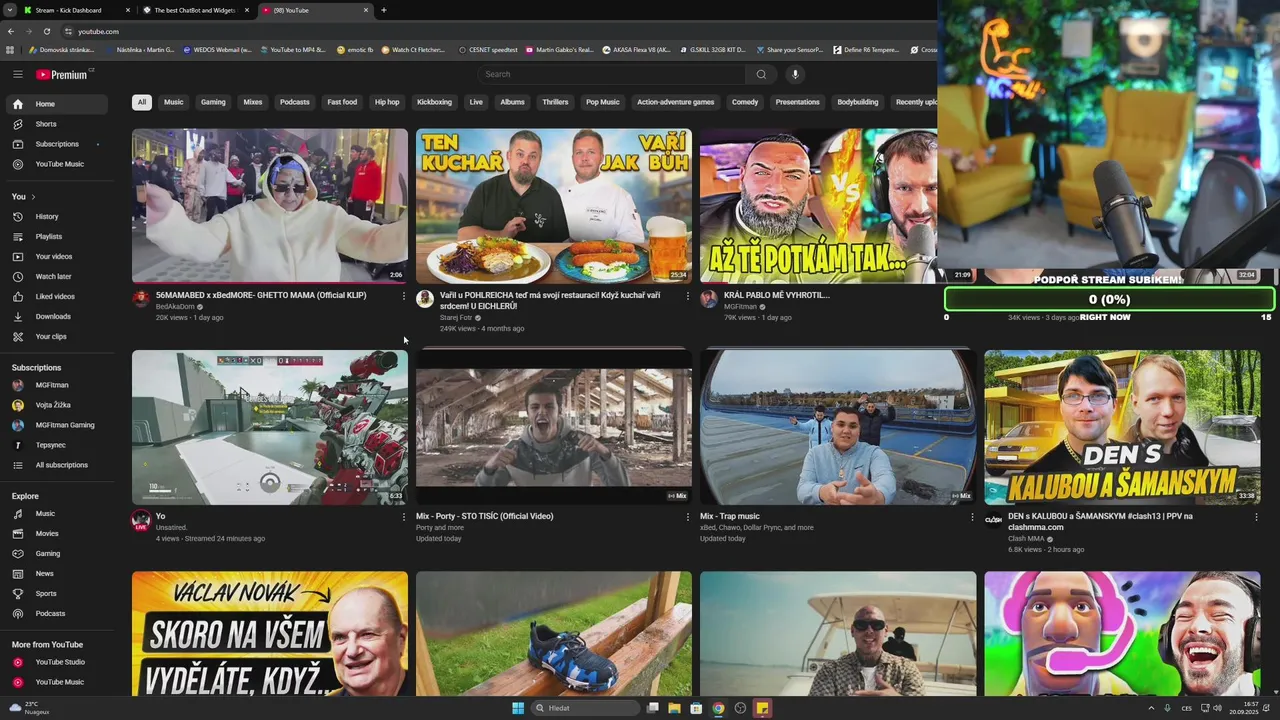1280x720 pixels.
Task: Open Chrome bookmarks apps grid icon
Action: [x=10, y=49]
